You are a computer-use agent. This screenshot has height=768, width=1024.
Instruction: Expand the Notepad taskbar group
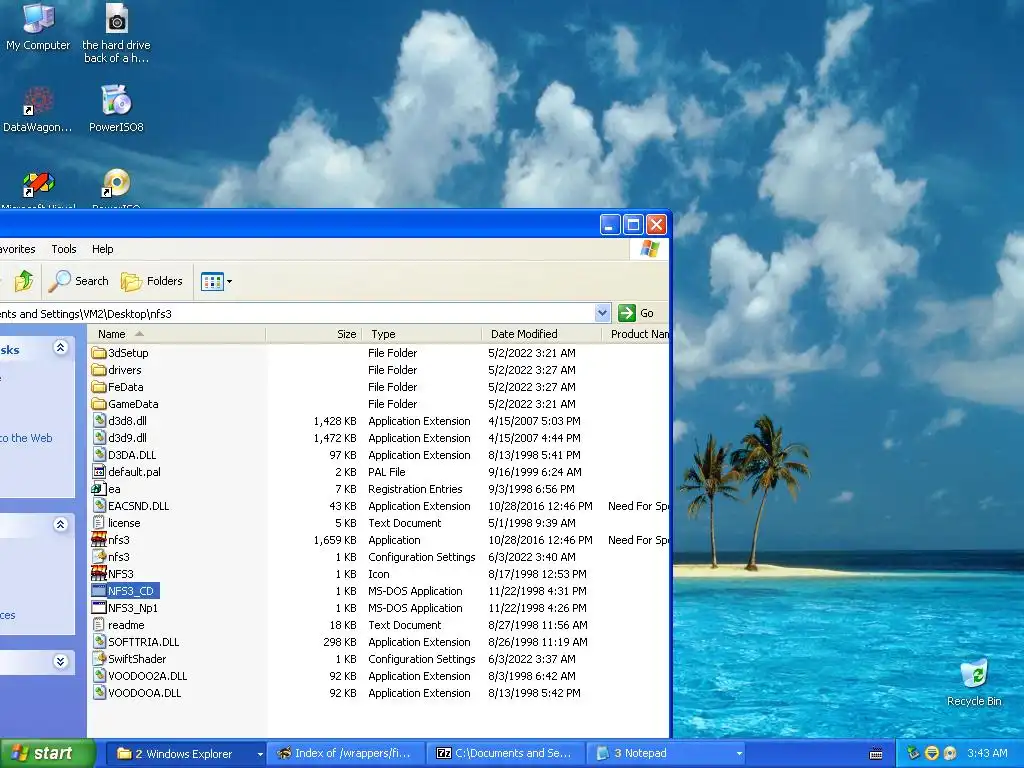(739, 754)
